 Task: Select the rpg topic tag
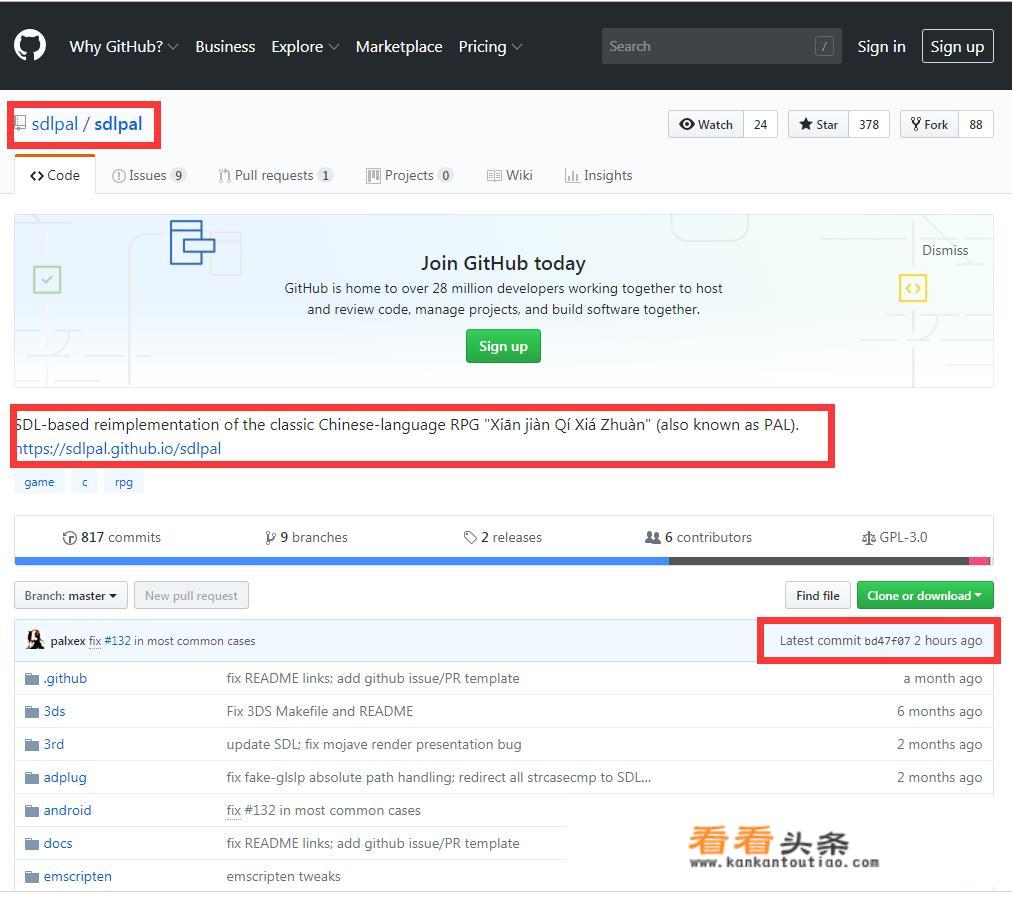124,482
